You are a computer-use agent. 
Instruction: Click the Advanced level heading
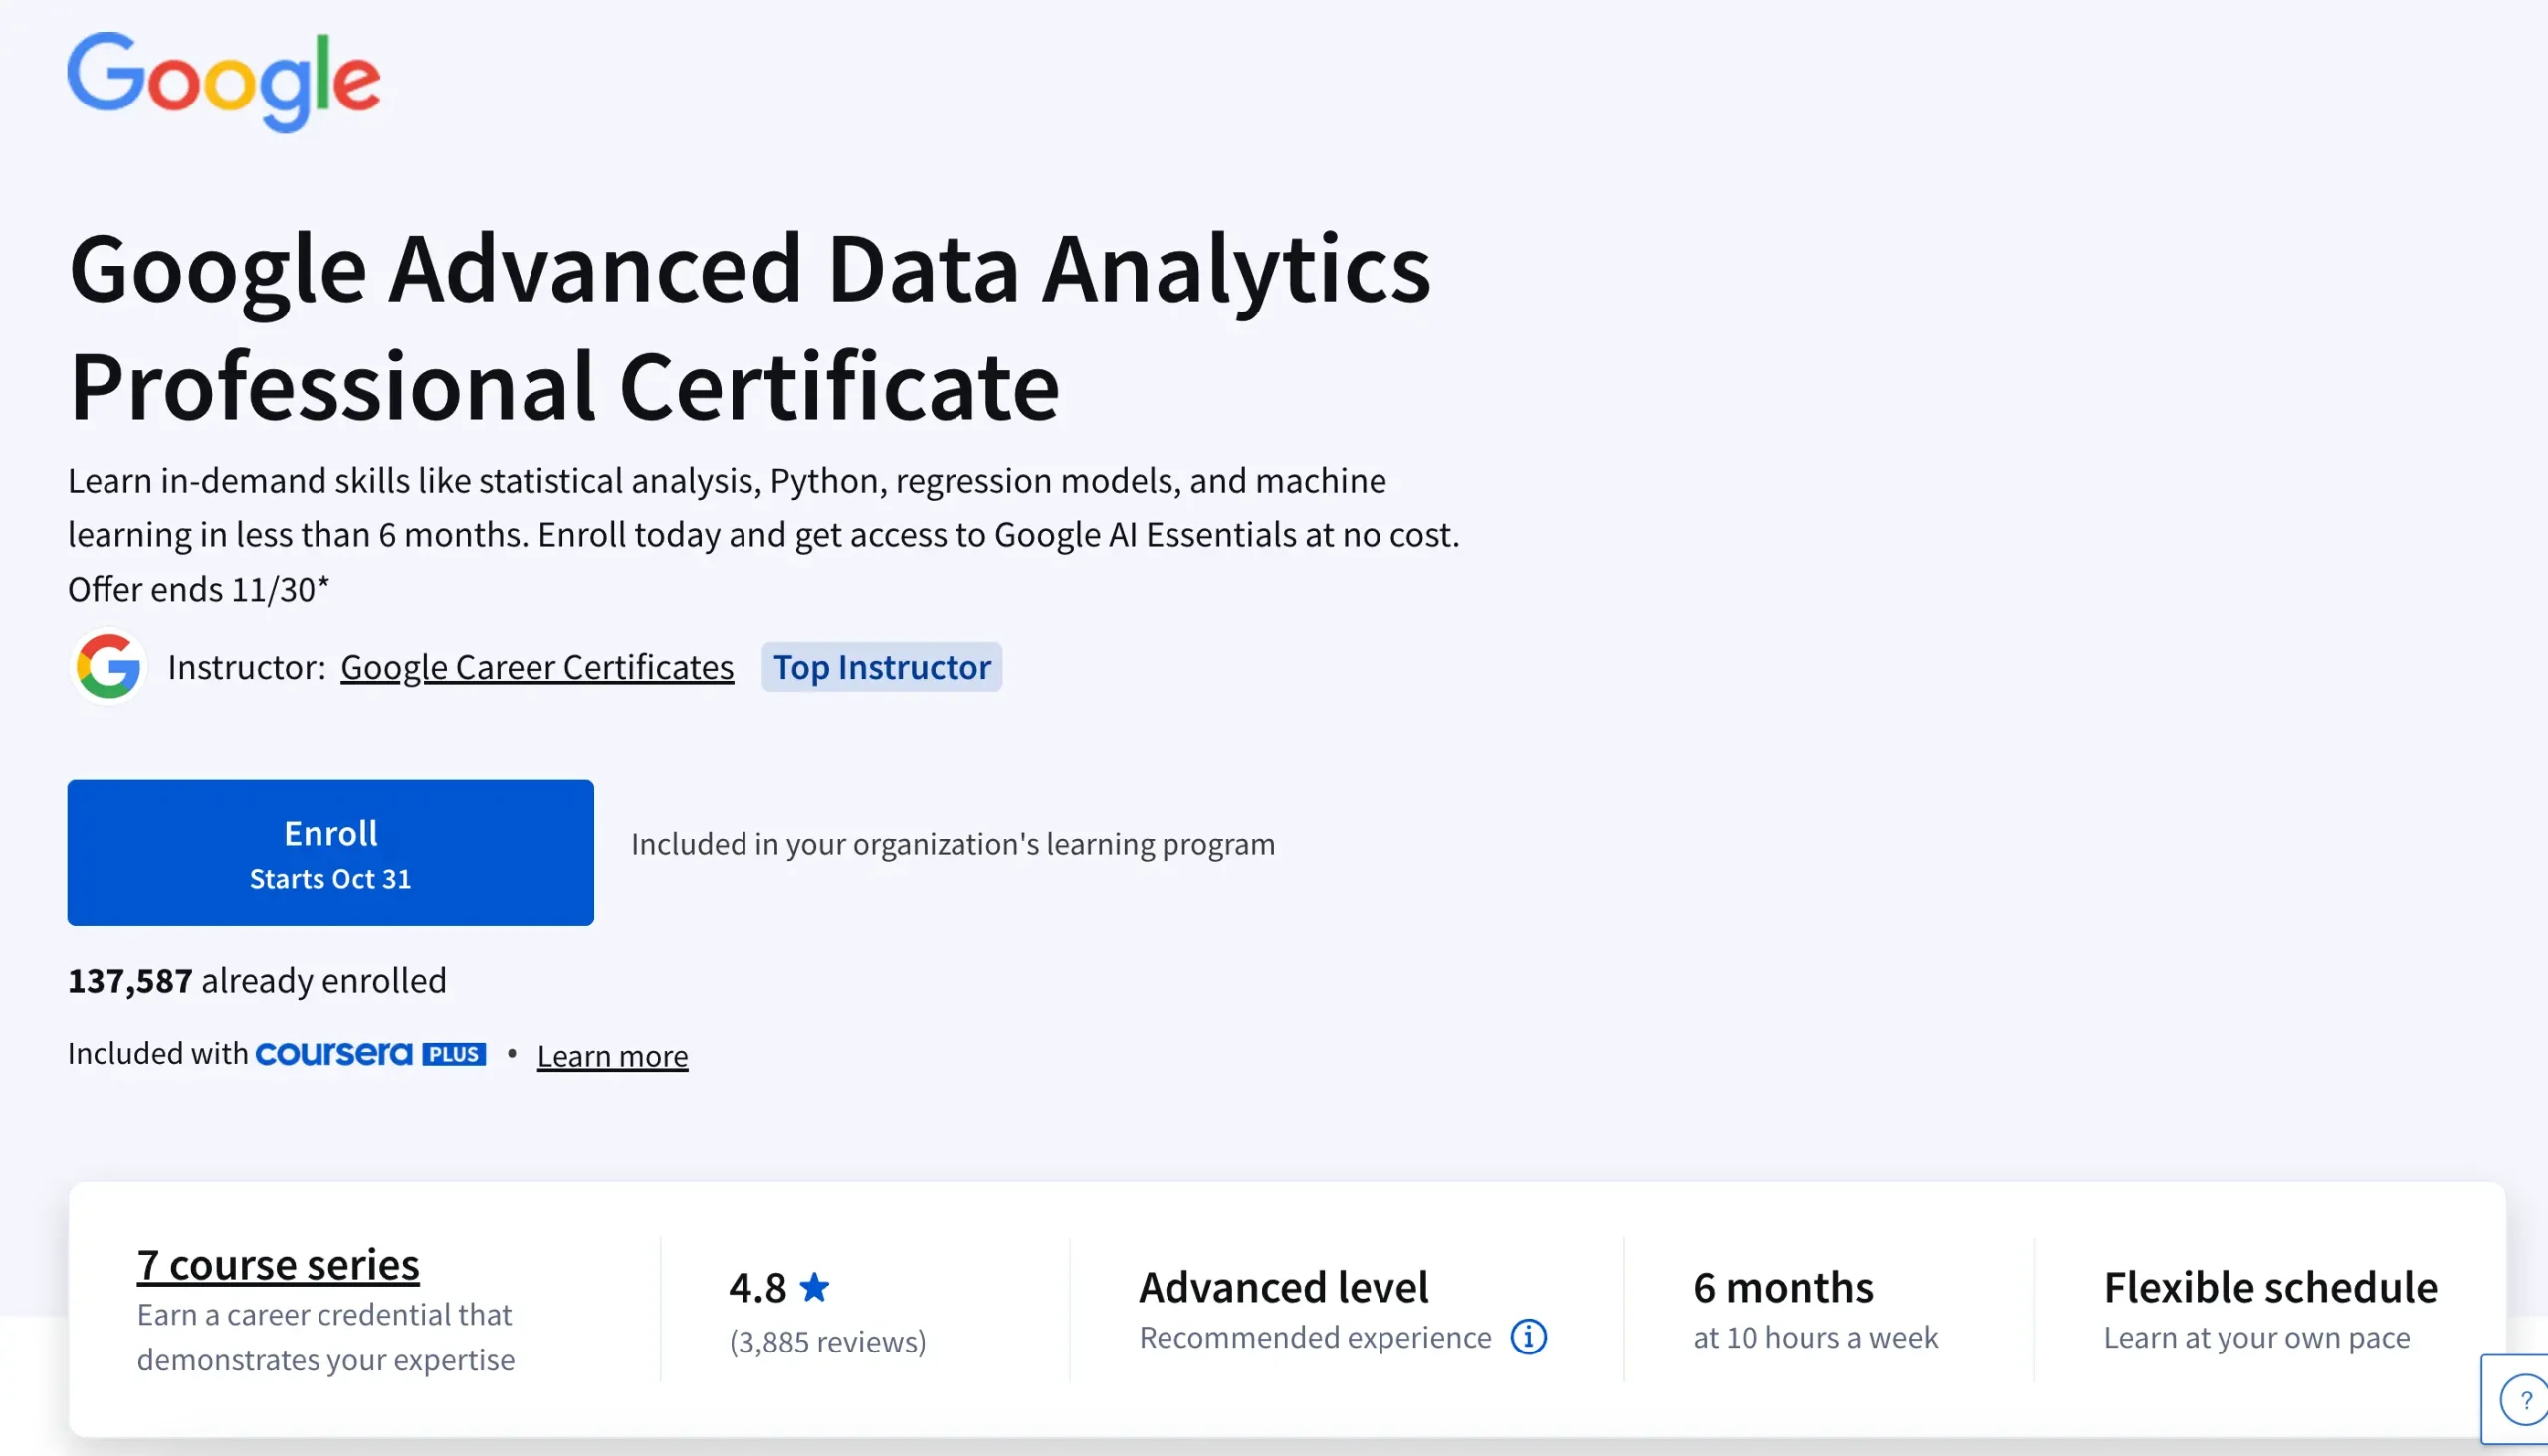point(1283,1287)
